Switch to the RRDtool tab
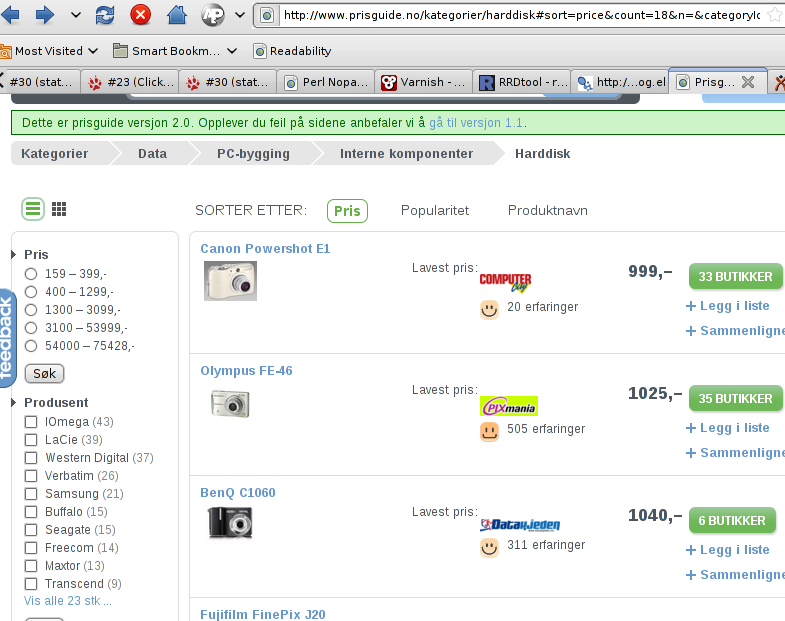 click(522, 82)
